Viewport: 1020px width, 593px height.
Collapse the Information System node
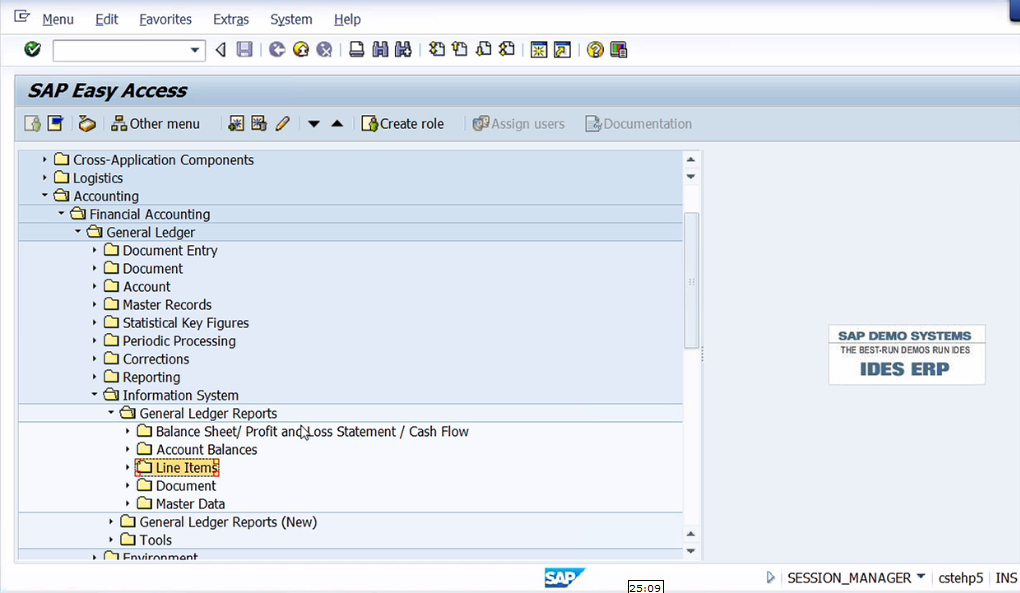(94, 395)
